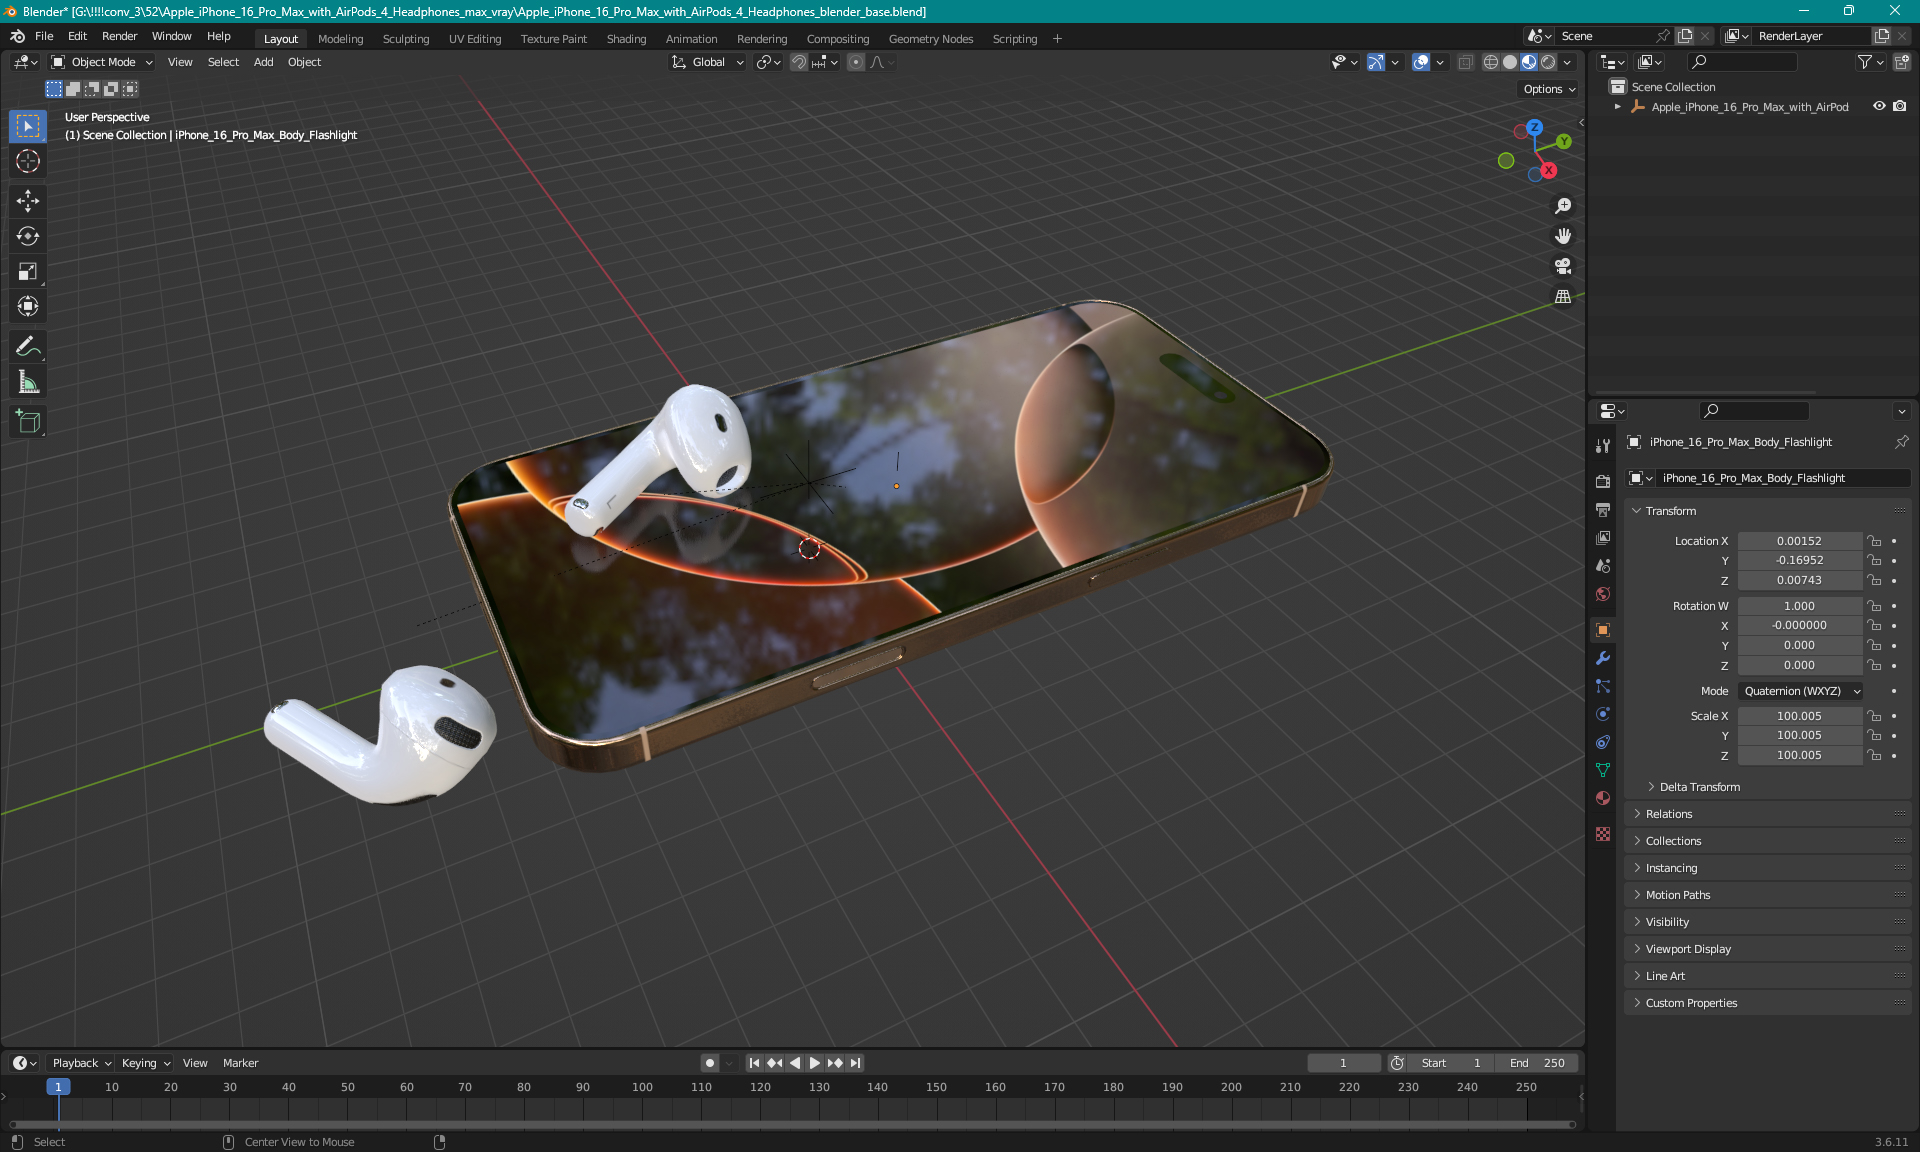Choose the Rotate tool
The image size is (1920, 1152).
pyautogui.click(x=28, y=236)
